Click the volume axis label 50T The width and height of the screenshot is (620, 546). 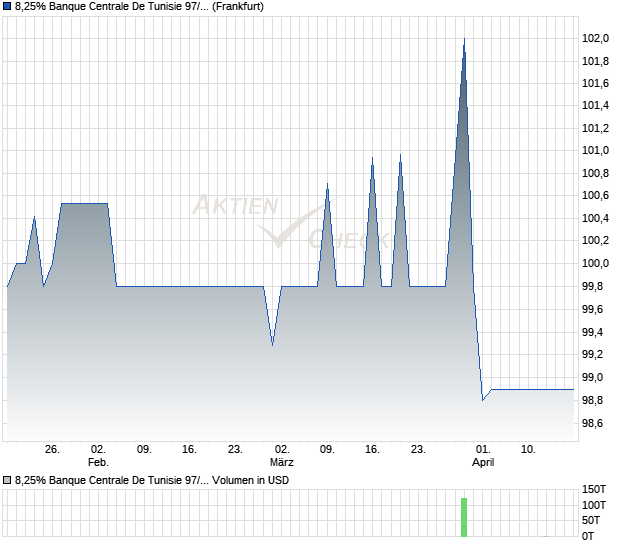point(591,520)
